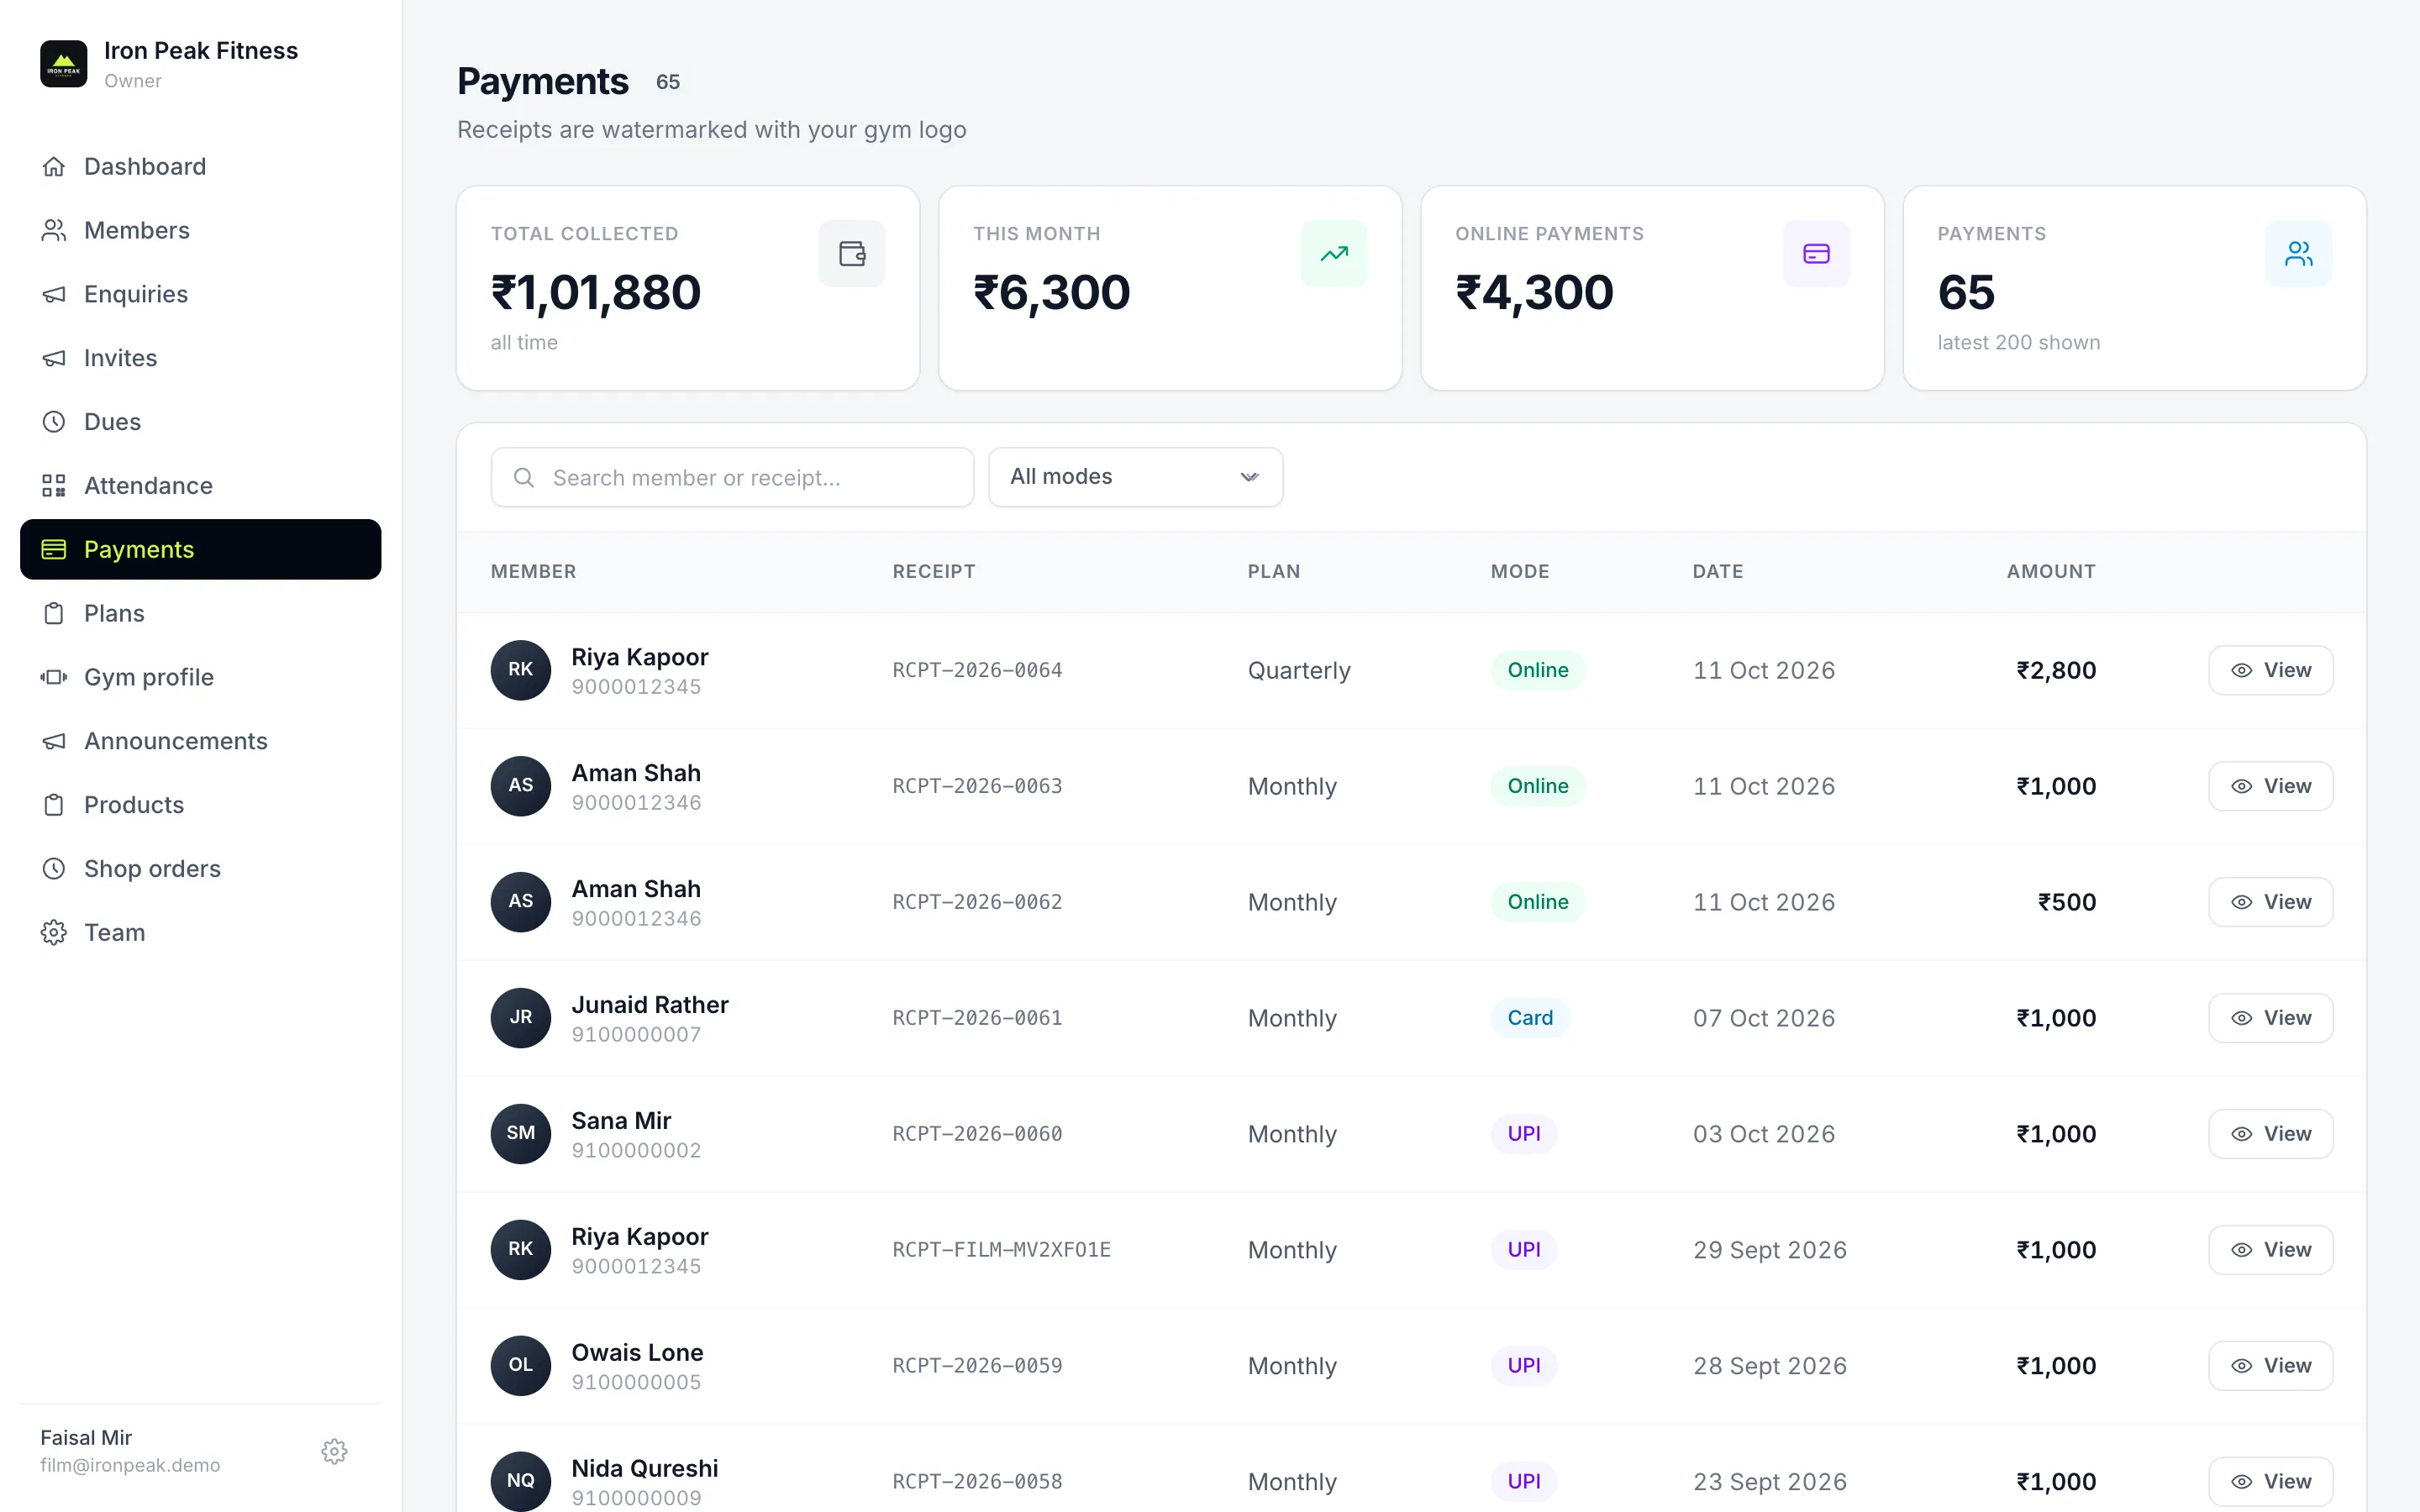The height and width of the screenshot is (1512, 2420).
Task: Focus the Search member or receipt field
Action: point(732,478)
